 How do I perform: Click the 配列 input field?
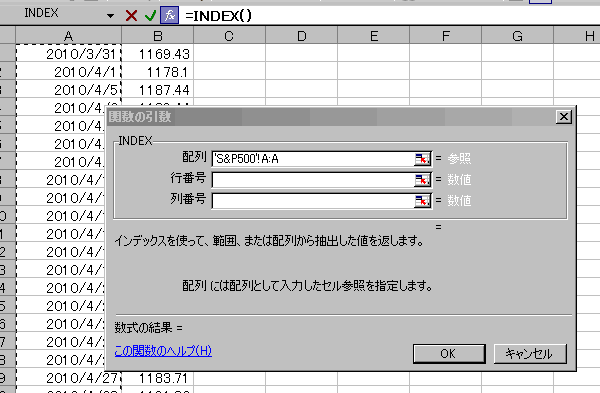(313, 159)
